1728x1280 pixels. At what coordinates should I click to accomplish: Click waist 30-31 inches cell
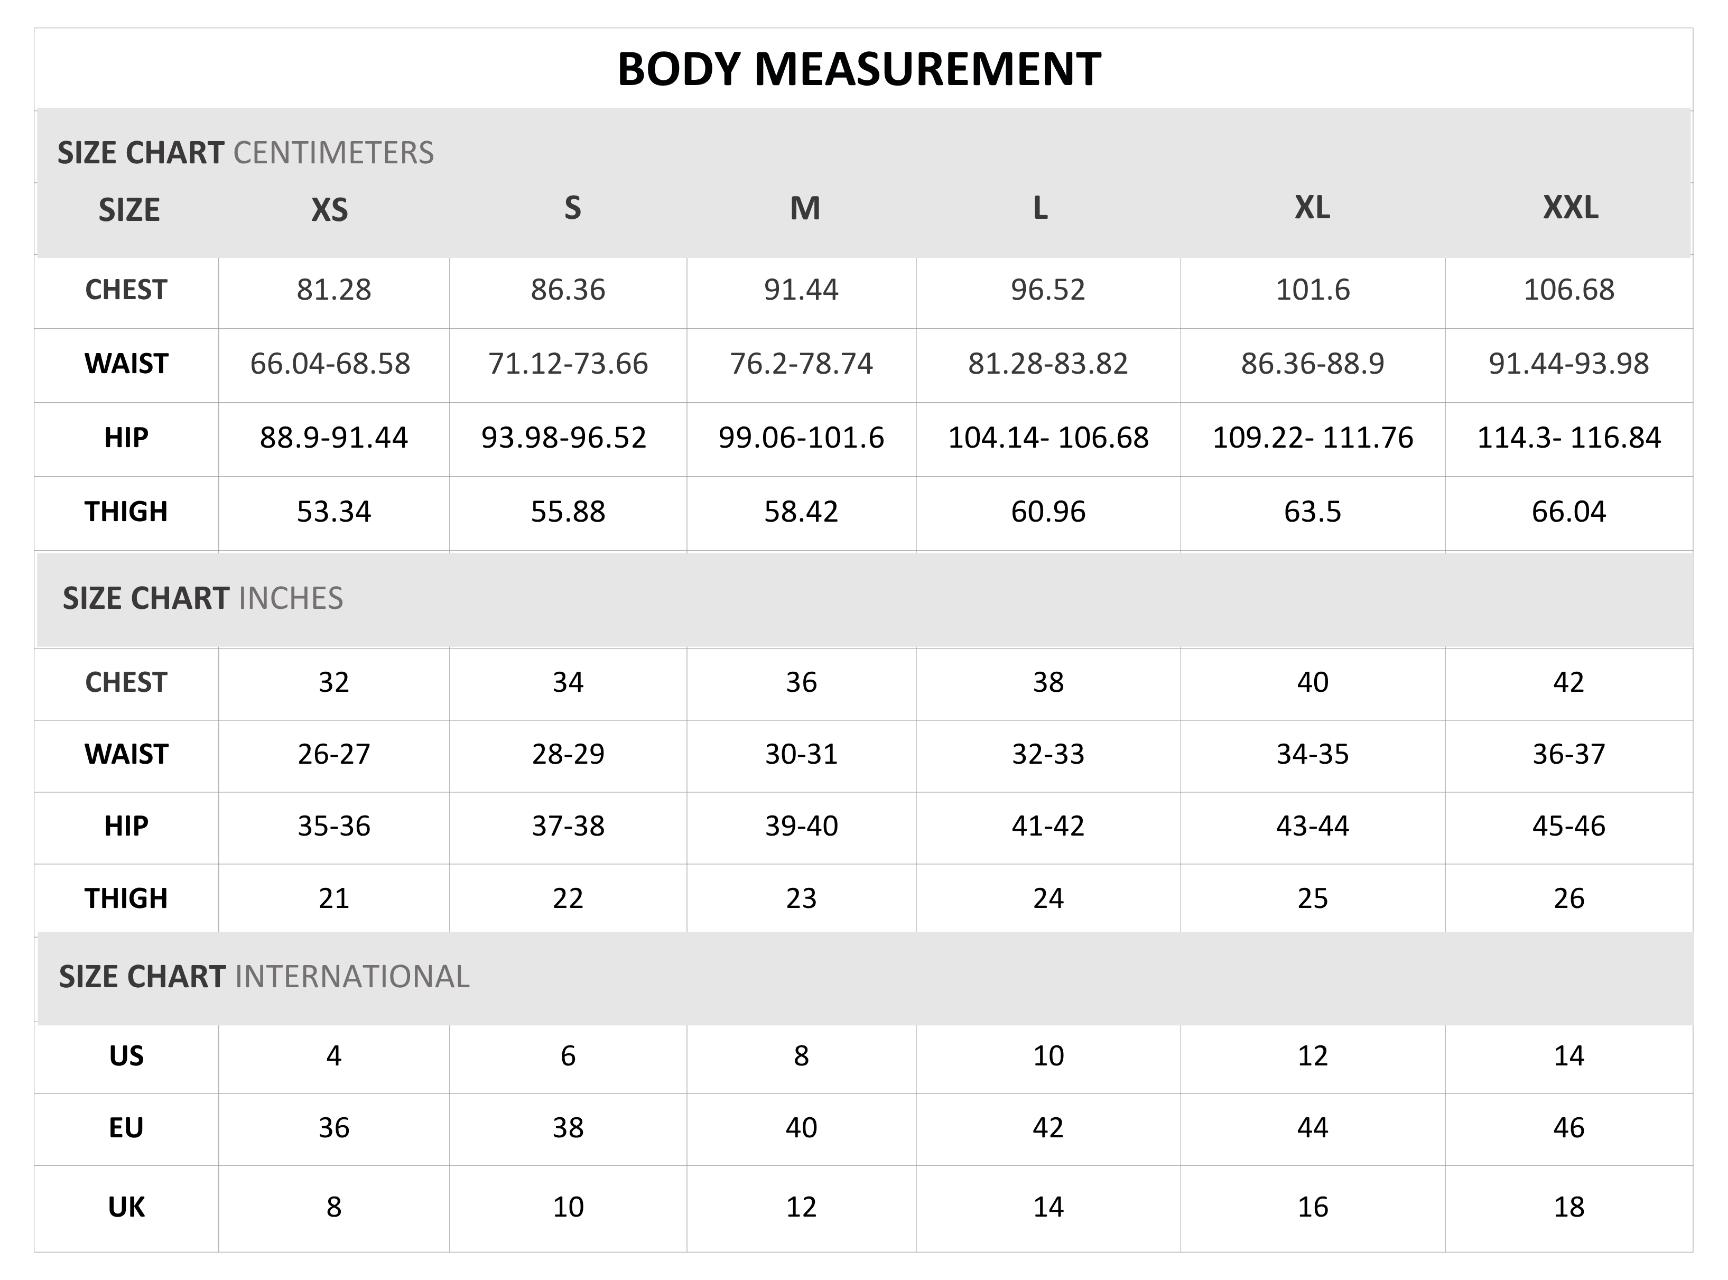800,754
